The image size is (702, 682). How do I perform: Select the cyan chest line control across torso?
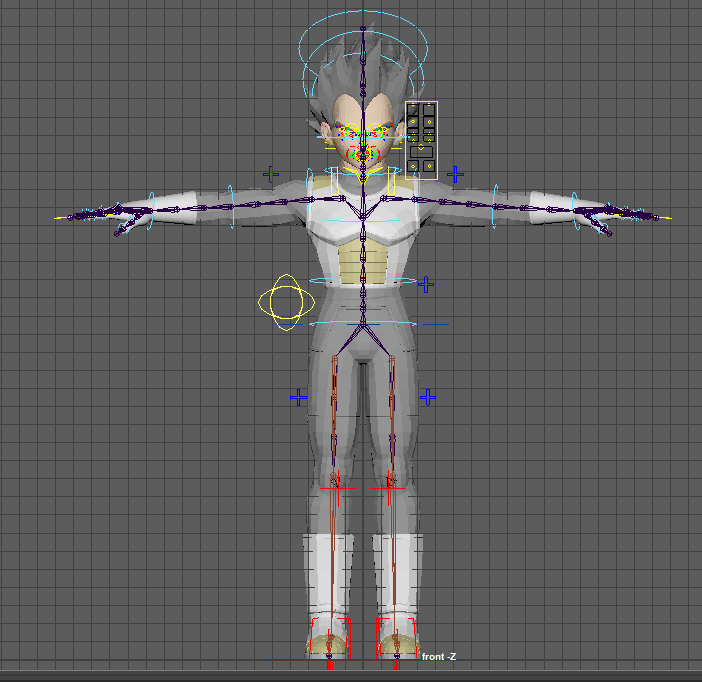[x=363, y=221]
